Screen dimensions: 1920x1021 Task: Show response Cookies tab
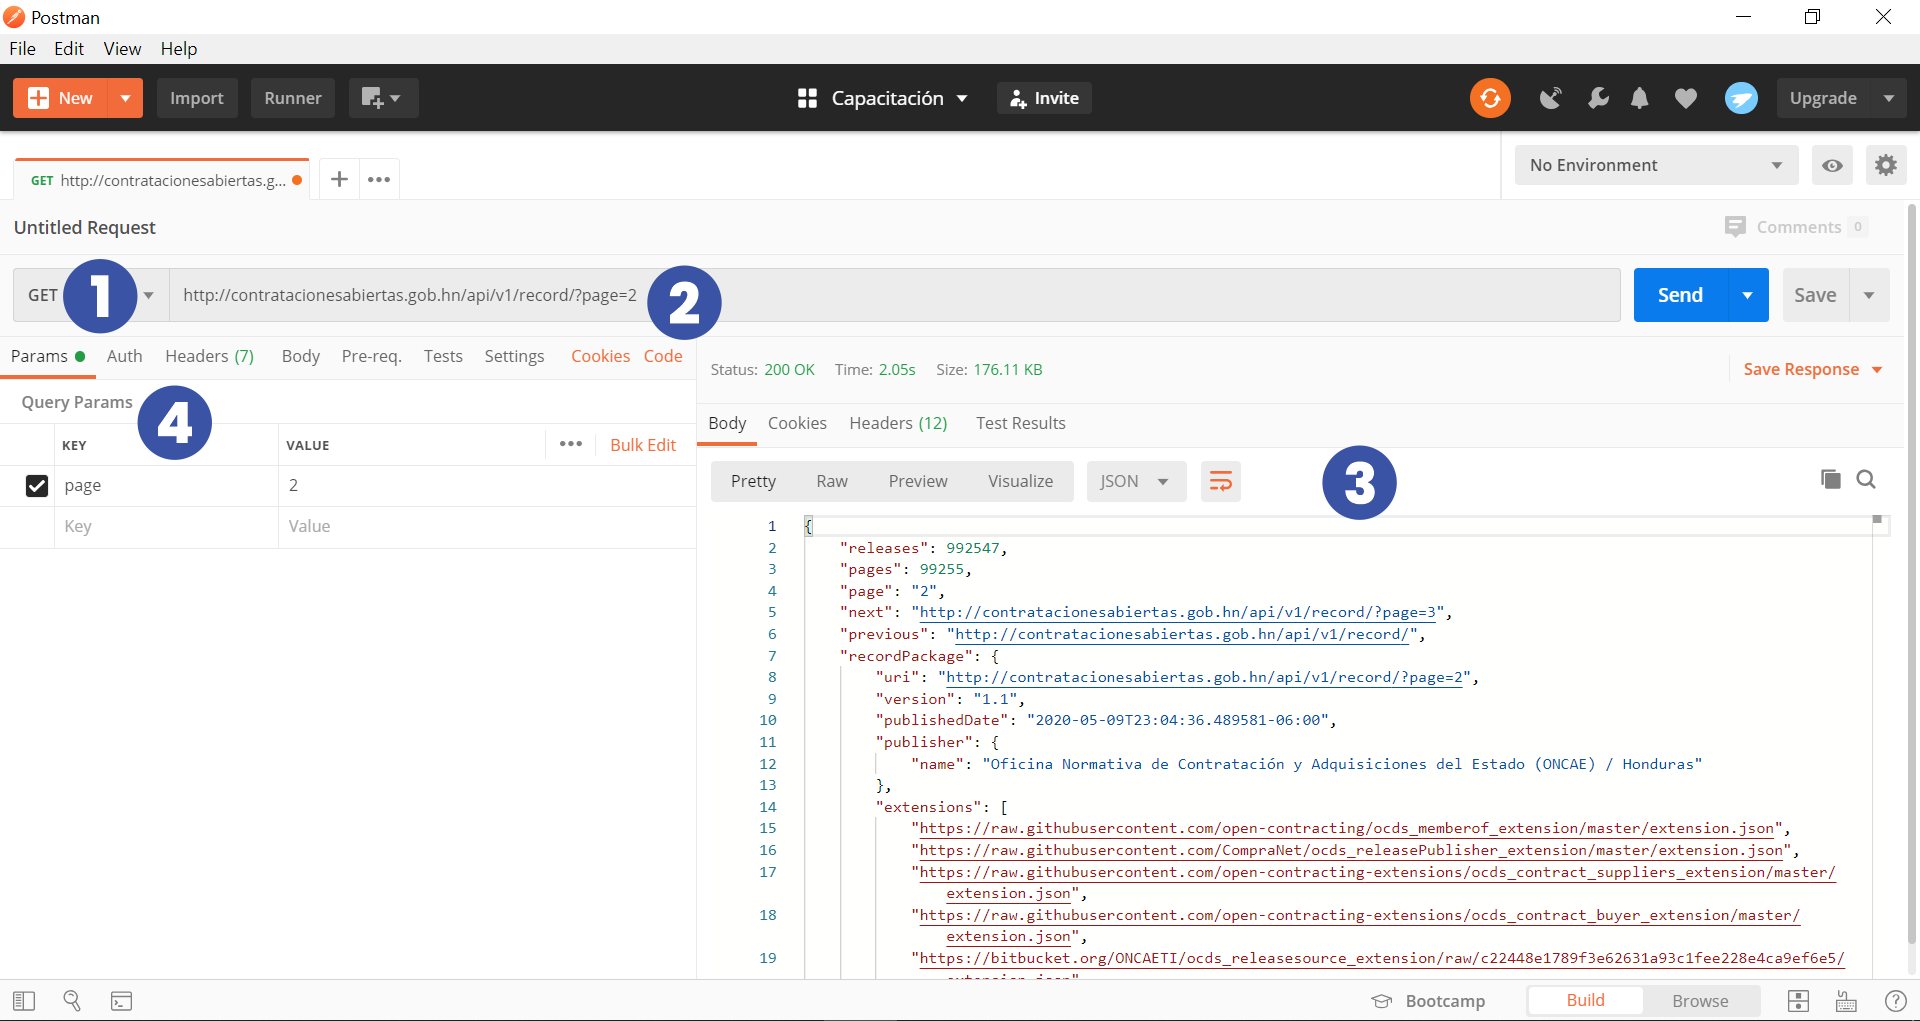click(x=797, y=423)
